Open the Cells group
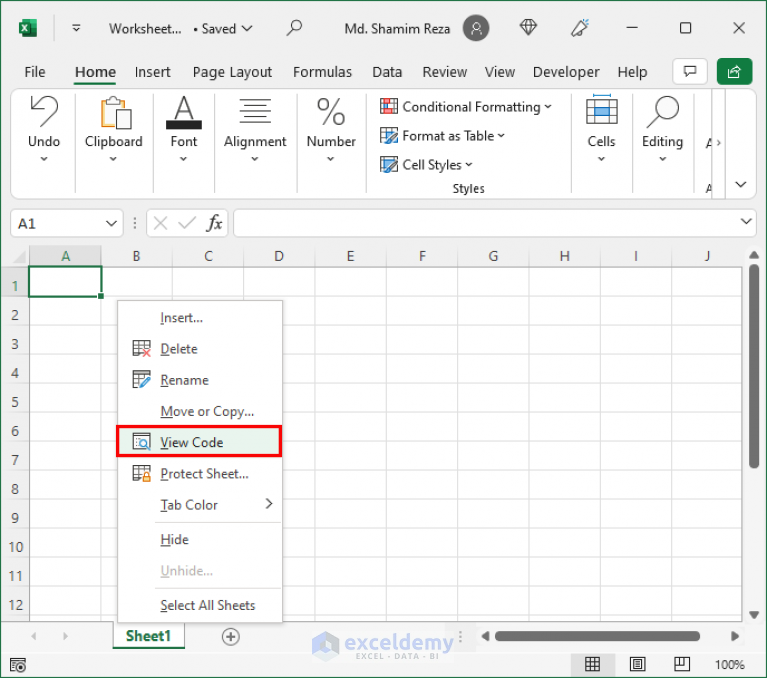Viewport: 767px width, 678px height. pyautogui.click(x=601, y=129)
